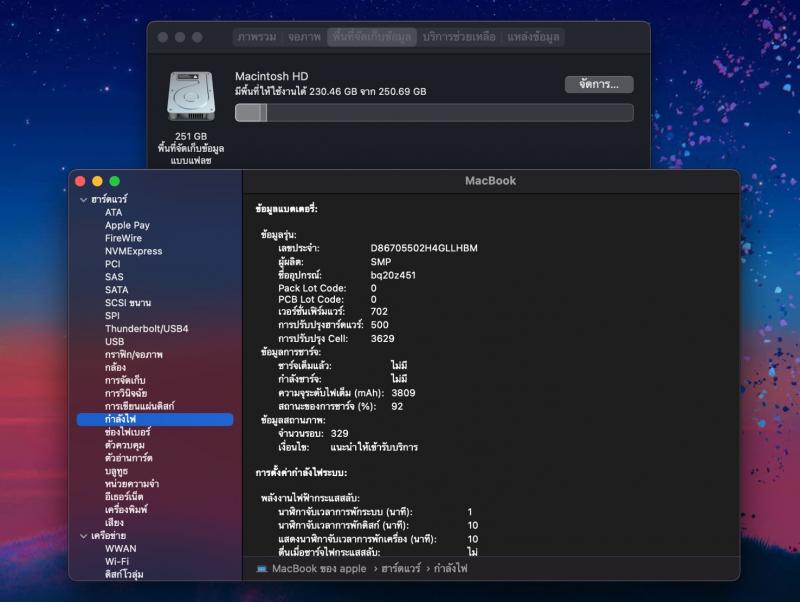Open หน่วยความจำ memory item
This screenshot has width=800, height=602.
[132, 484]
